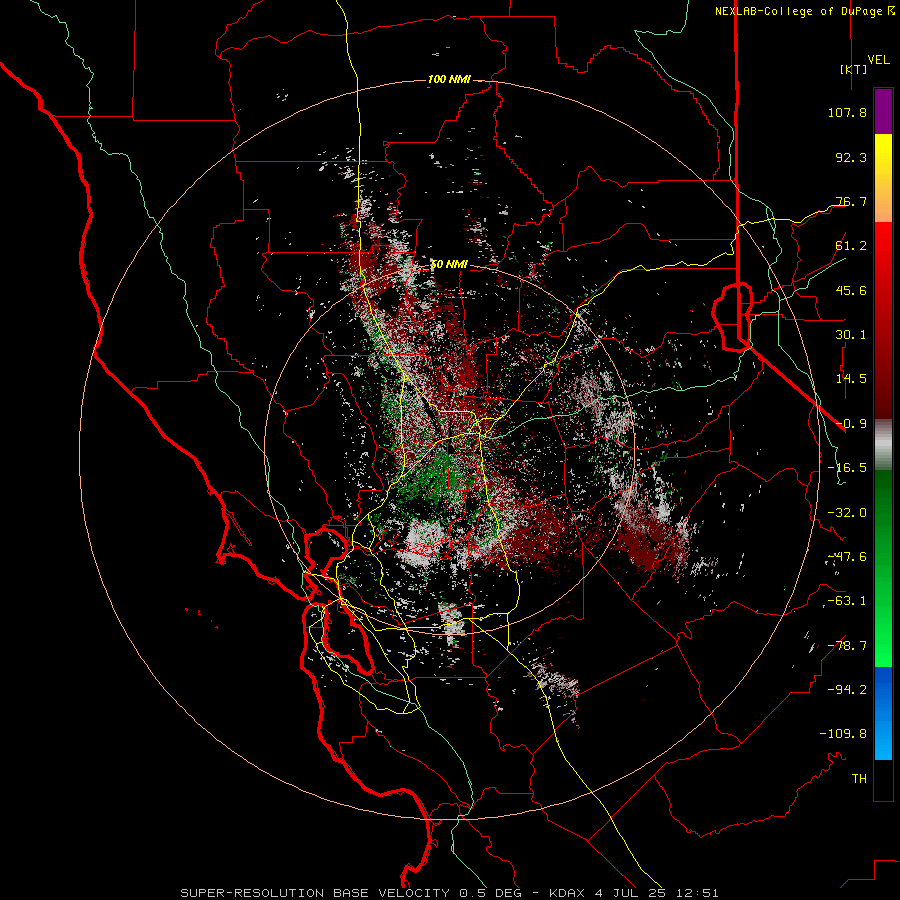Click the yellow-orange segment of velocity color bar
This screenshot has width=900, height=900.
[x=883, y=178]
